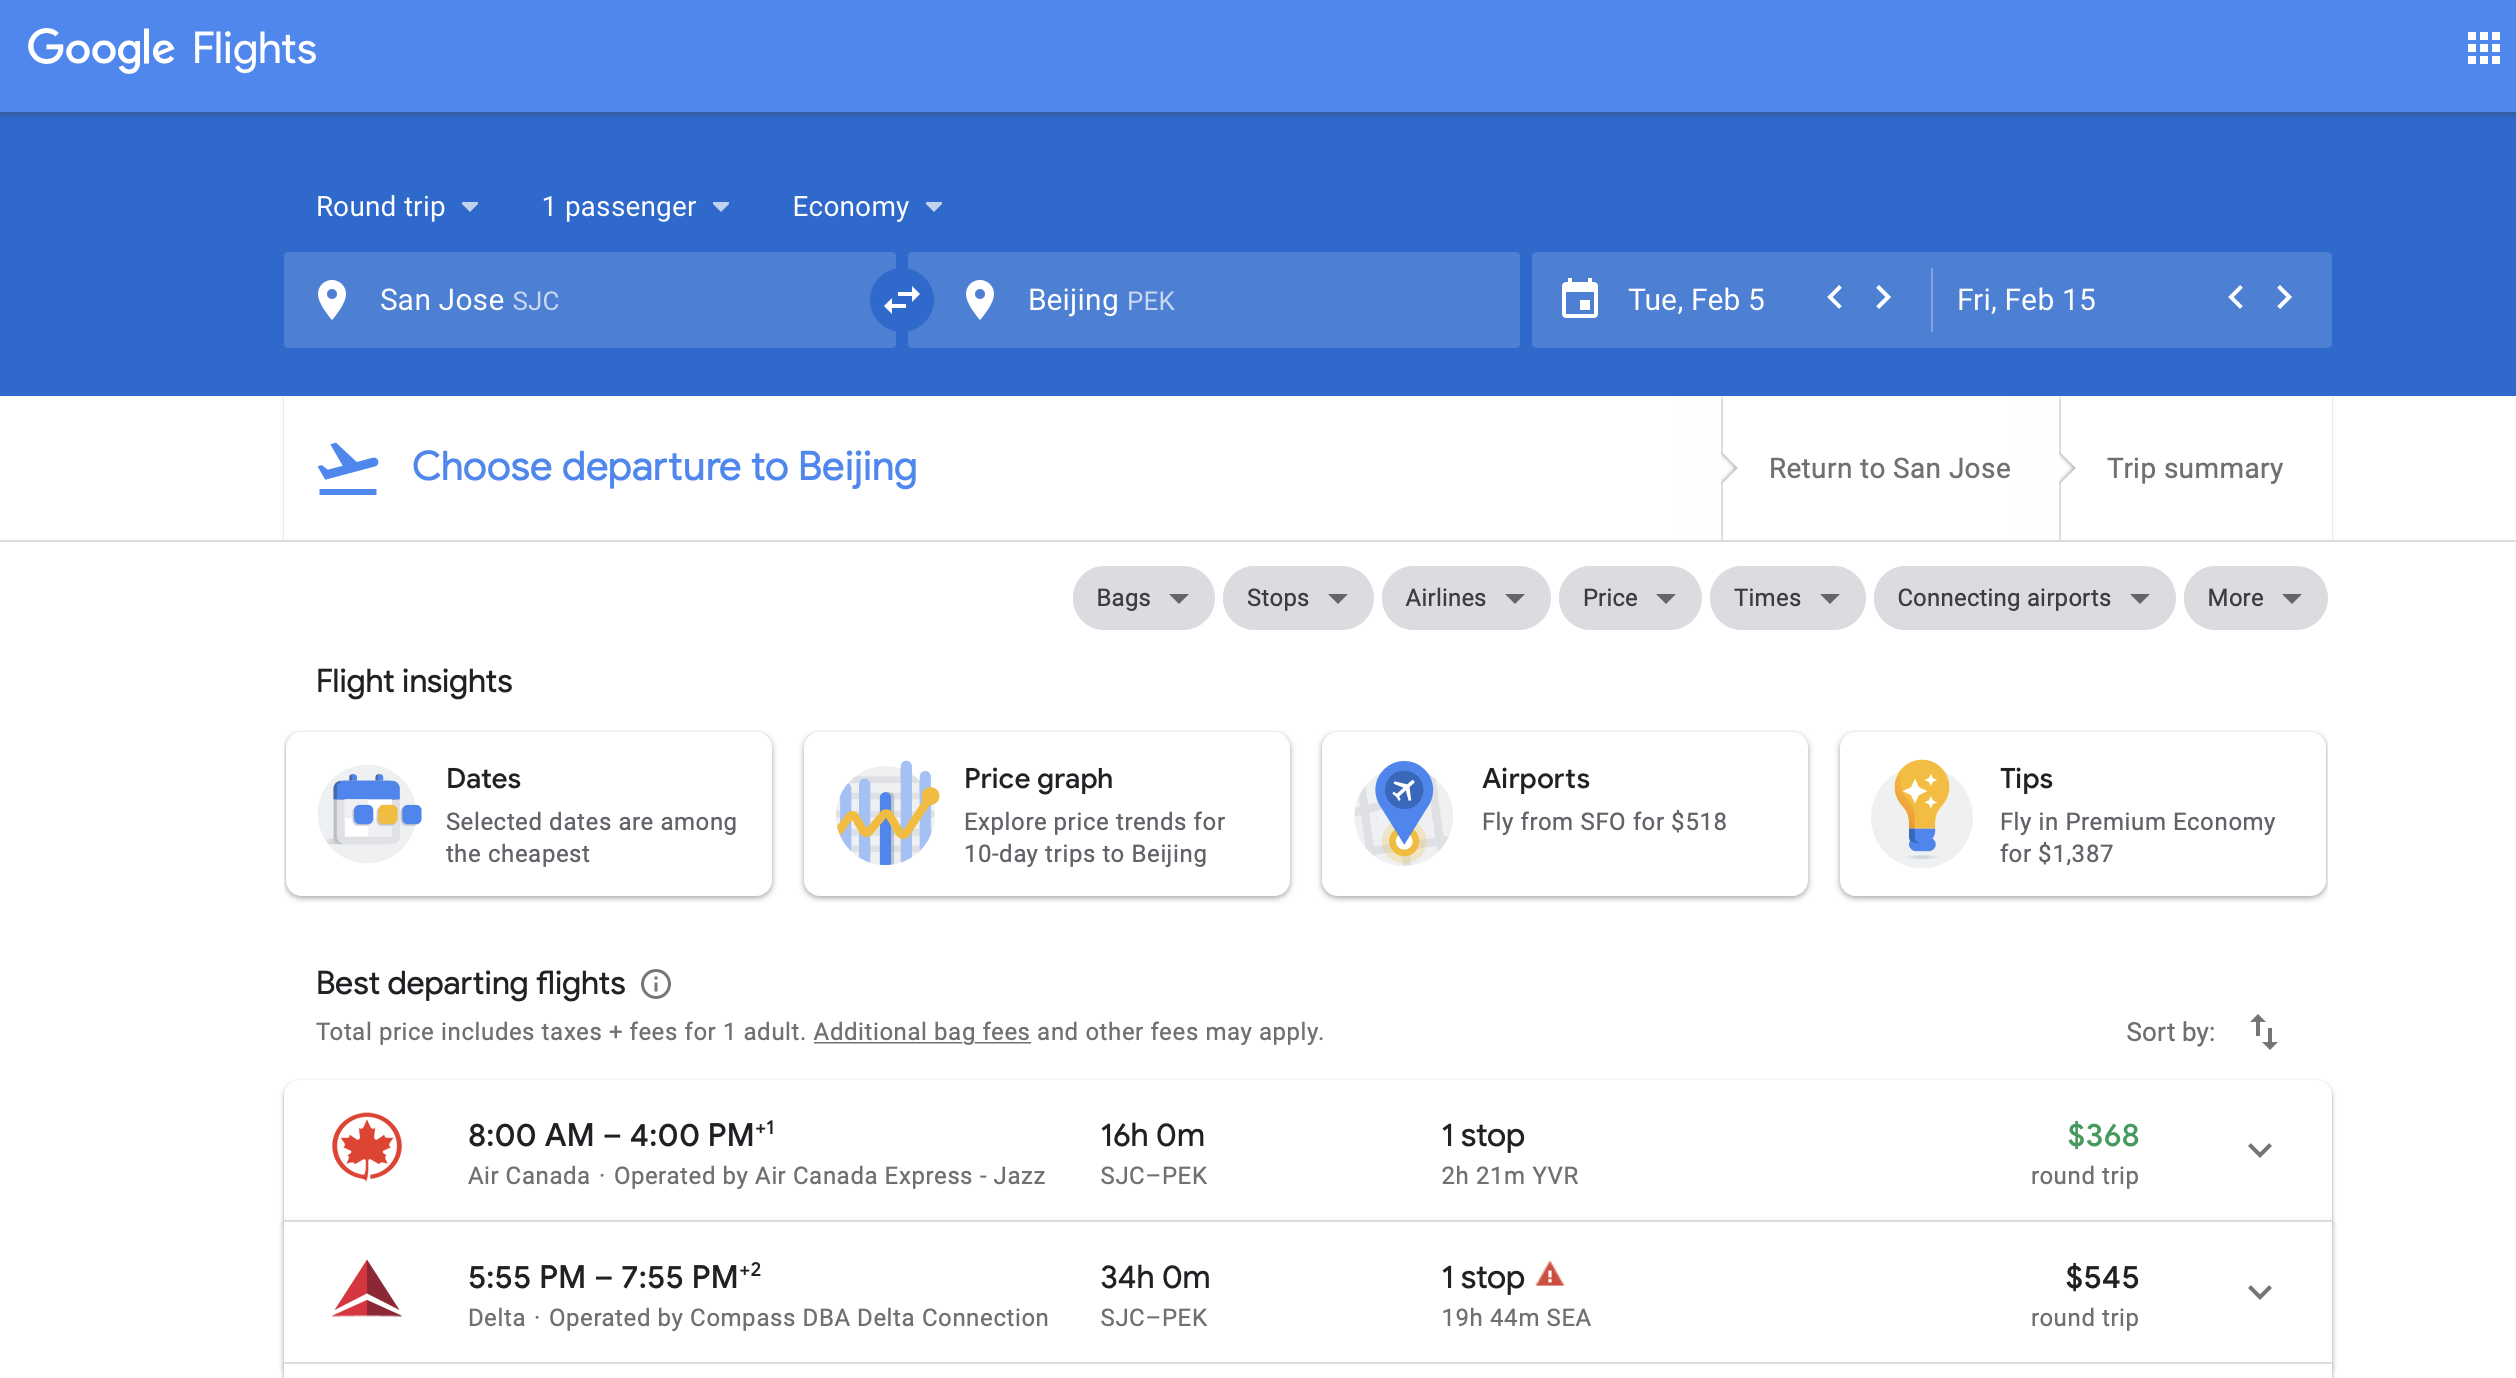Screen dimensions: 2516x1378
Task: Open the Airports insight card
Action: [1565, 814]
